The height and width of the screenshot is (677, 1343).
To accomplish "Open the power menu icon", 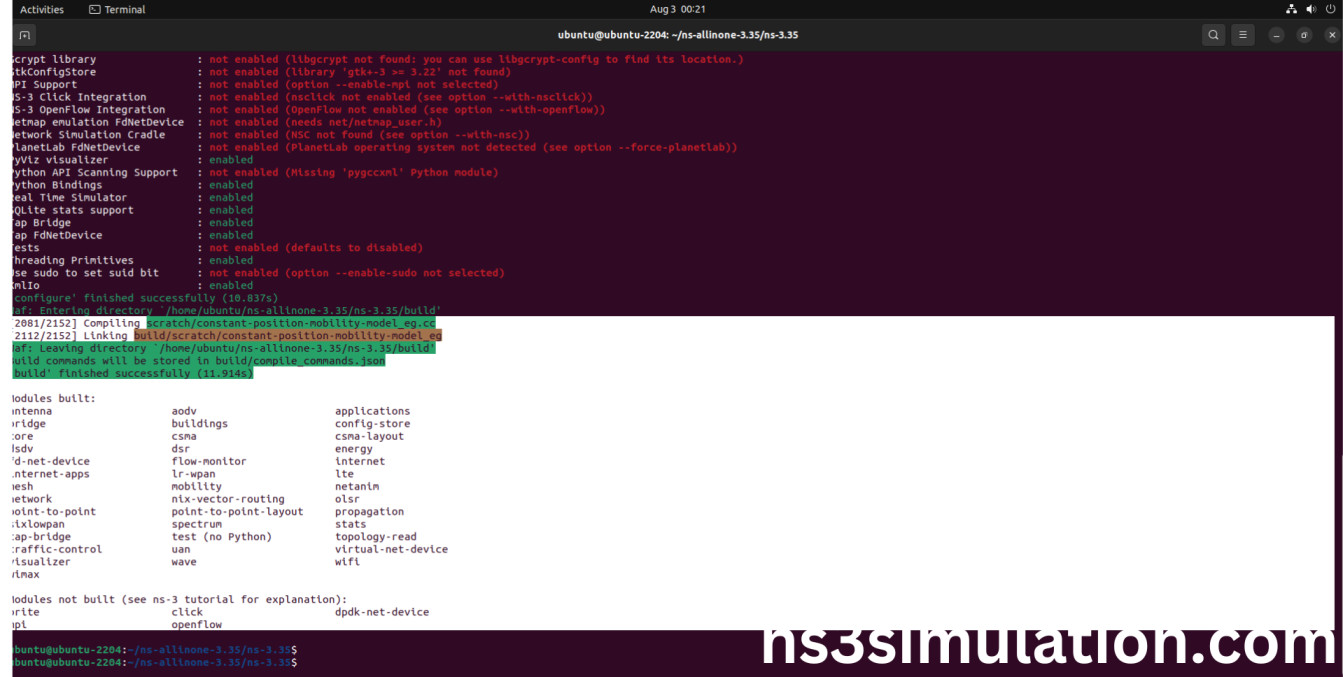I will click(1330, 9).
